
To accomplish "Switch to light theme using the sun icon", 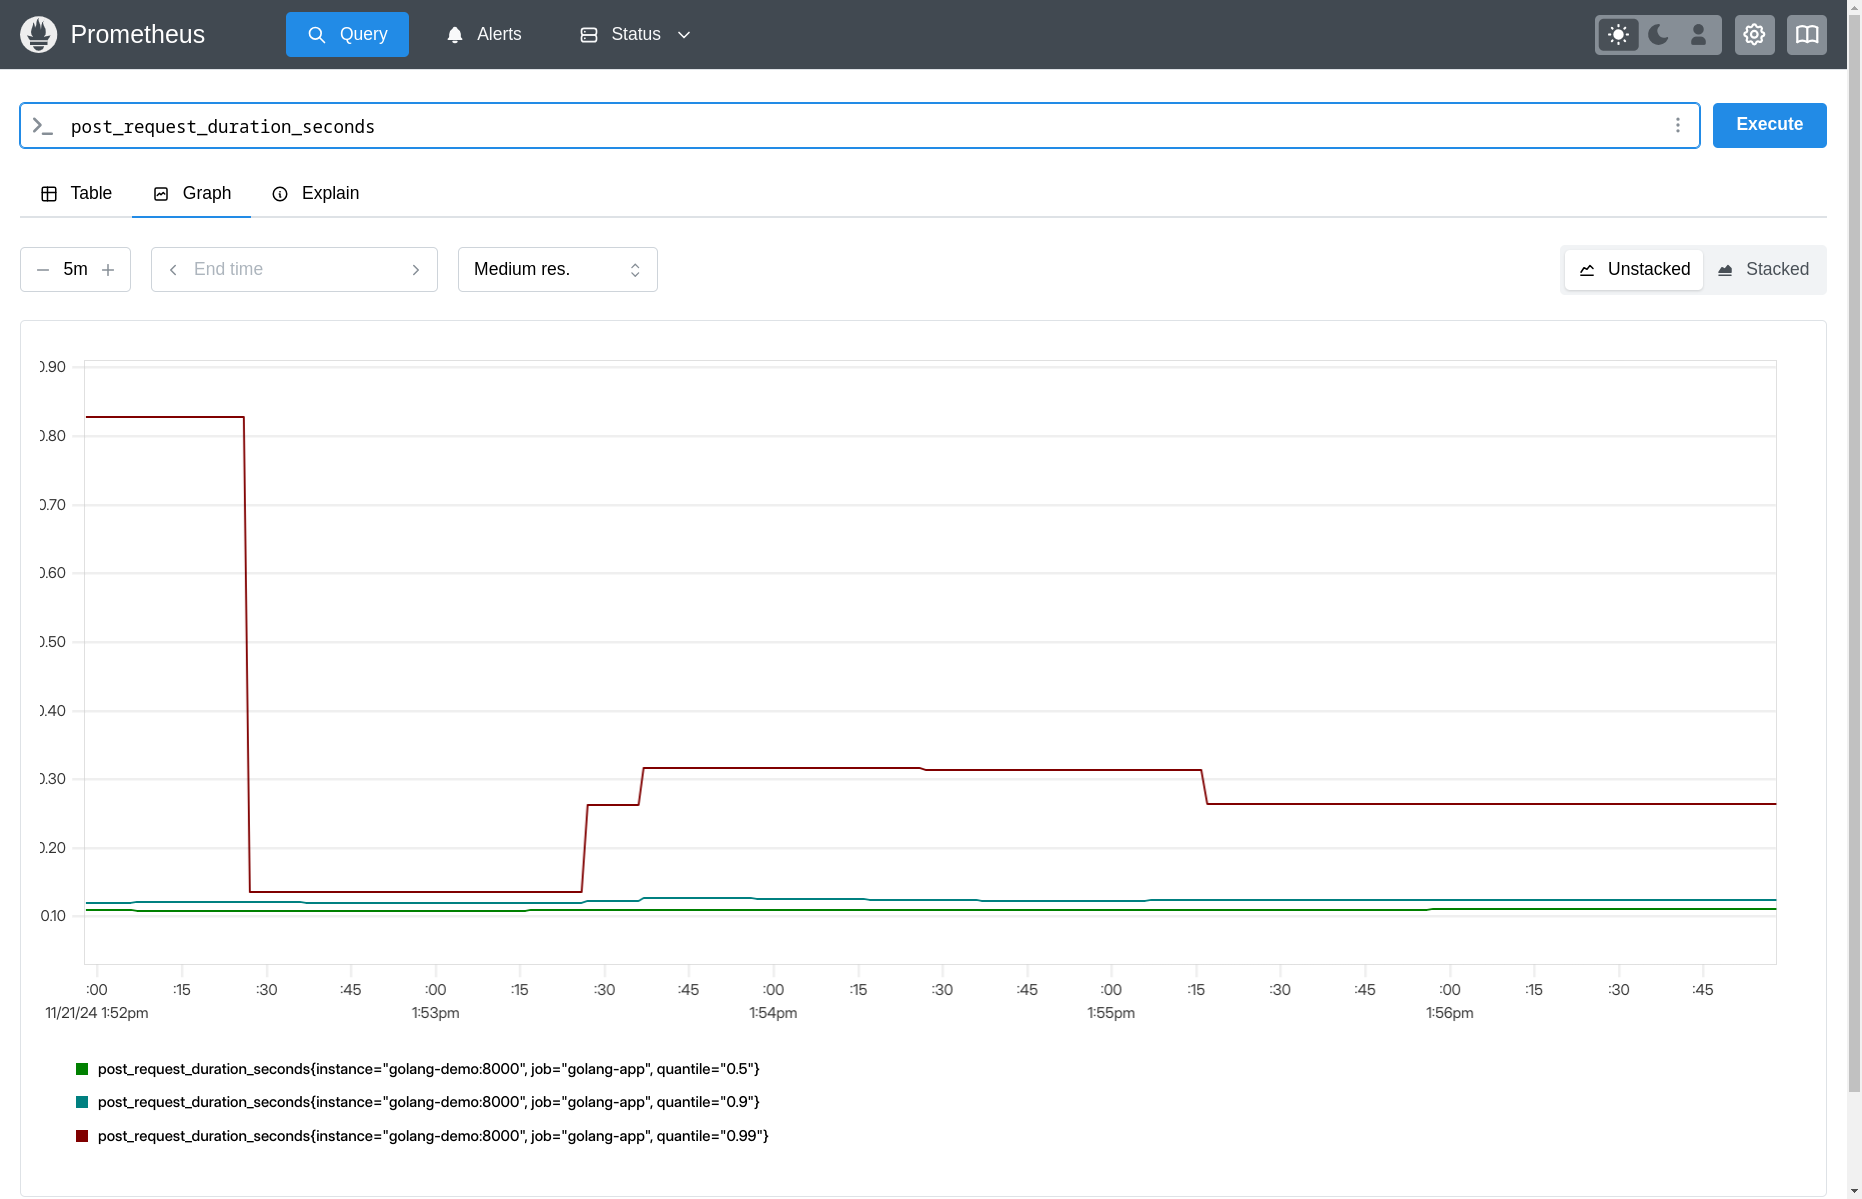I will pos(1618,34).
